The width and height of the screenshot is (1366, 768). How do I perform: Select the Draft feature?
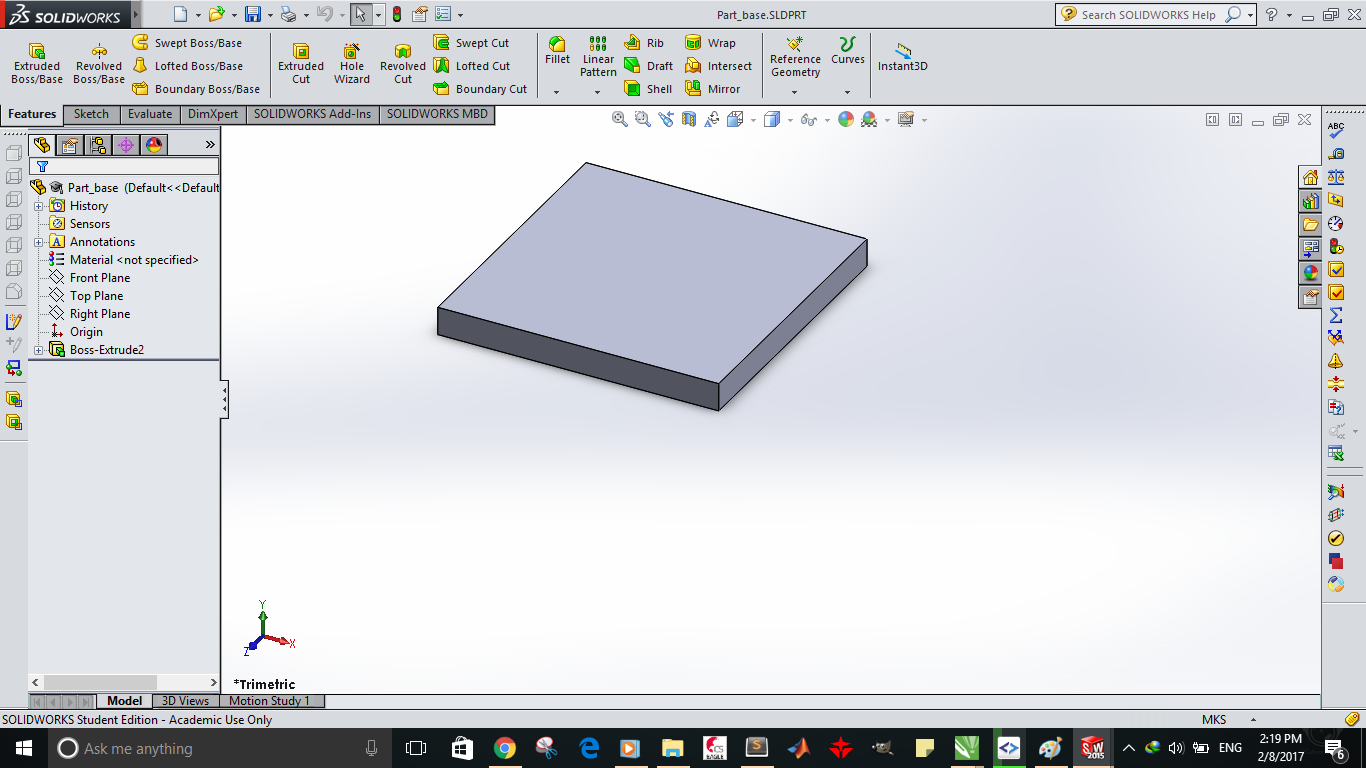coord(648,66)
